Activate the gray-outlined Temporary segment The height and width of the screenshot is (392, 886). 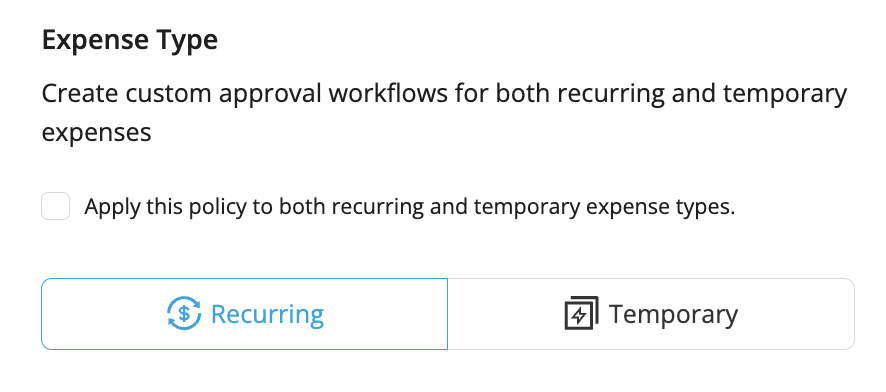tap(651, 314)
